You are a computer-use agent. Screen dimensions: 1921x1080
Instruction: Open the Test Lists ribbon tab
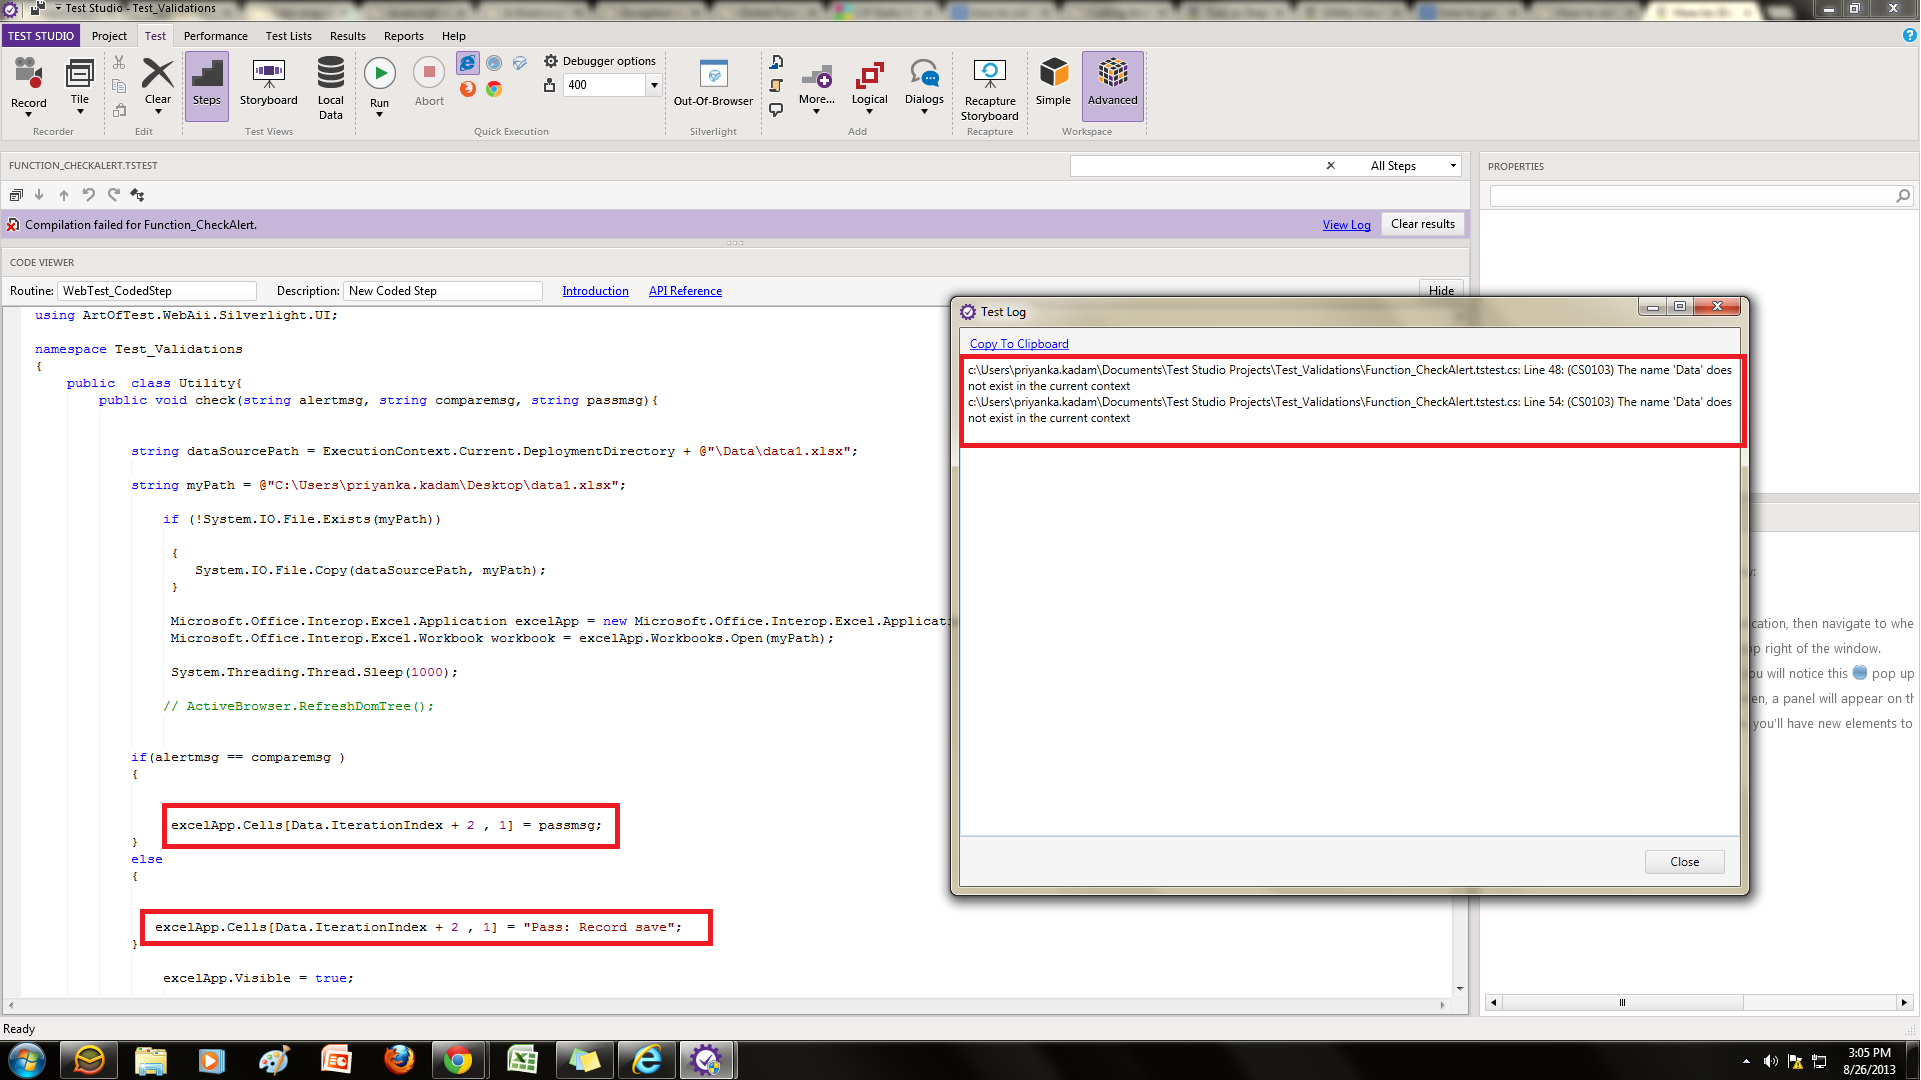coord(288,36)
